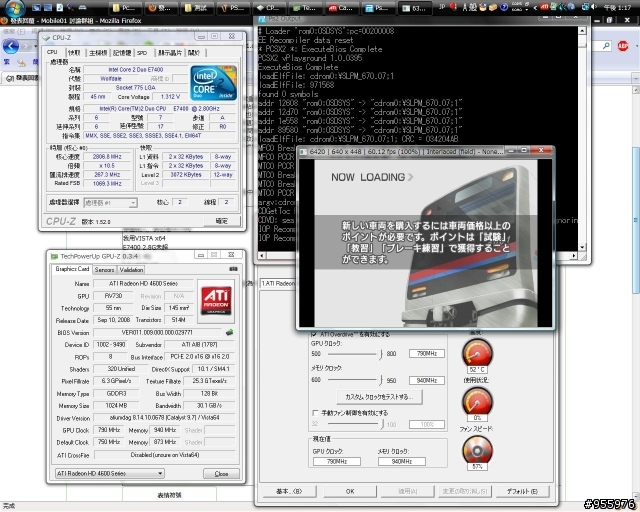Viewport: 640px width, 512px height.
Task: Click the GPU-Z title bar icon
Action: tap(54, 256)
